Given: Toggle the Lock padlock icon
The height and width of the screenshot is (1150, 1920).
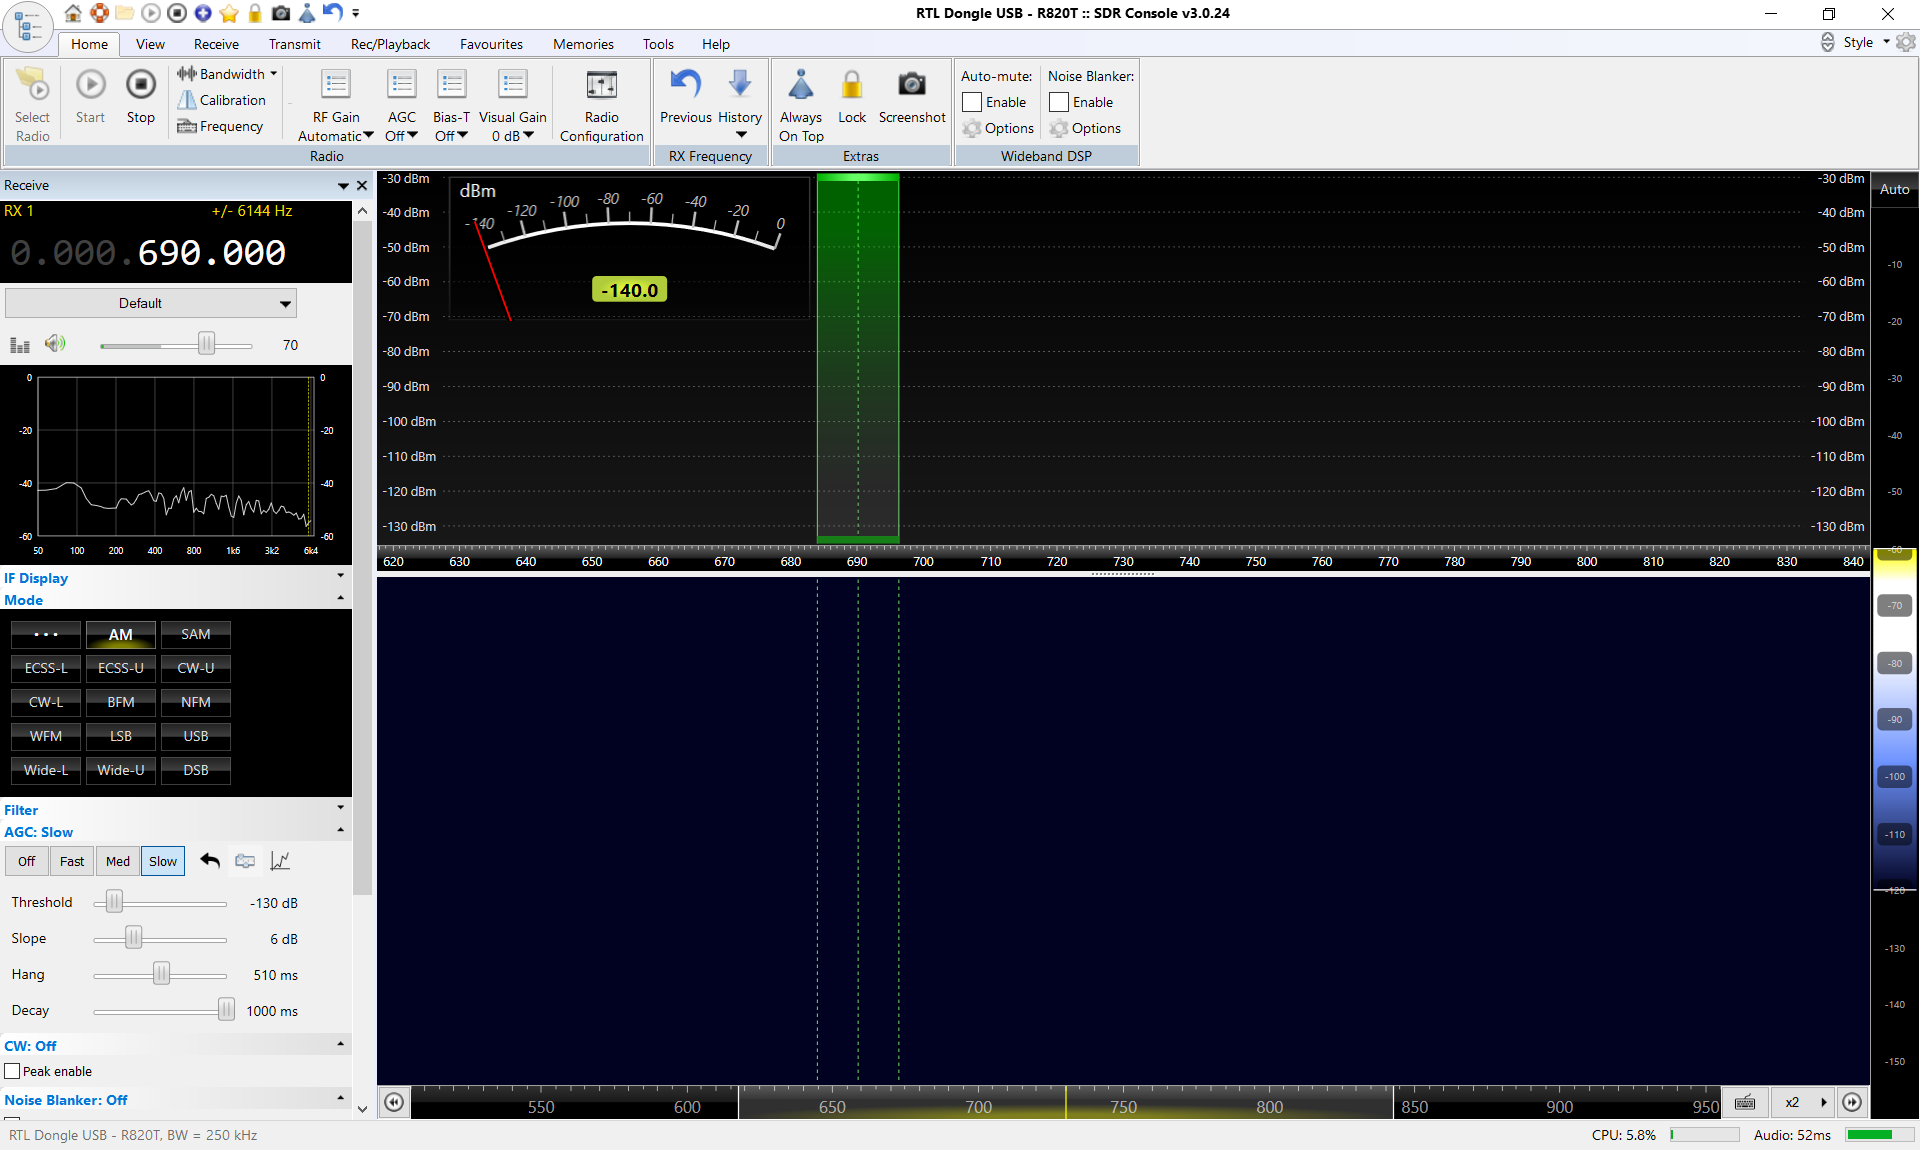Looking at the screenshot, I should [x=852, y=86].
